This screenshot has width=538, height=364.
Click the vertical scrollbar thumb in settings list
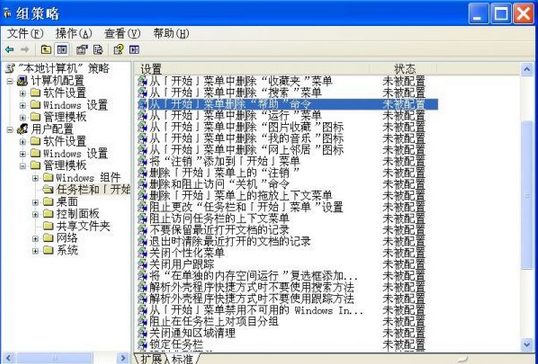(x=527, y=196)
